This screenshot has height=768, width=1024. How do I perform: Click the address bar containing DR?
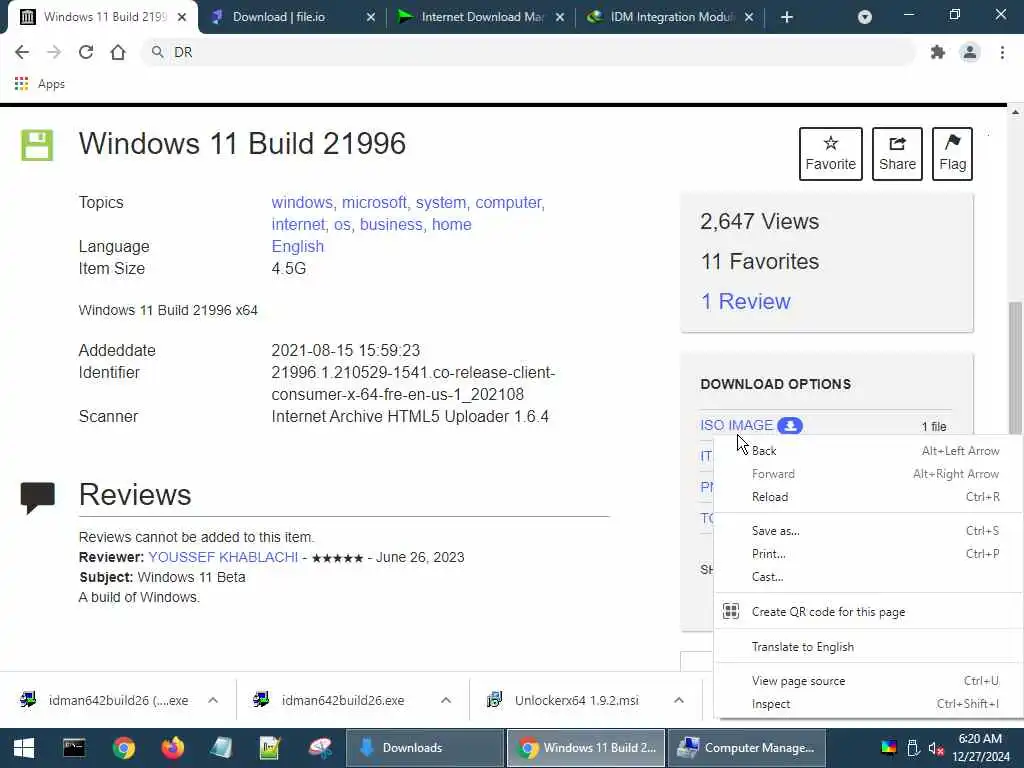pyautogui.click(x=529, y=52)
